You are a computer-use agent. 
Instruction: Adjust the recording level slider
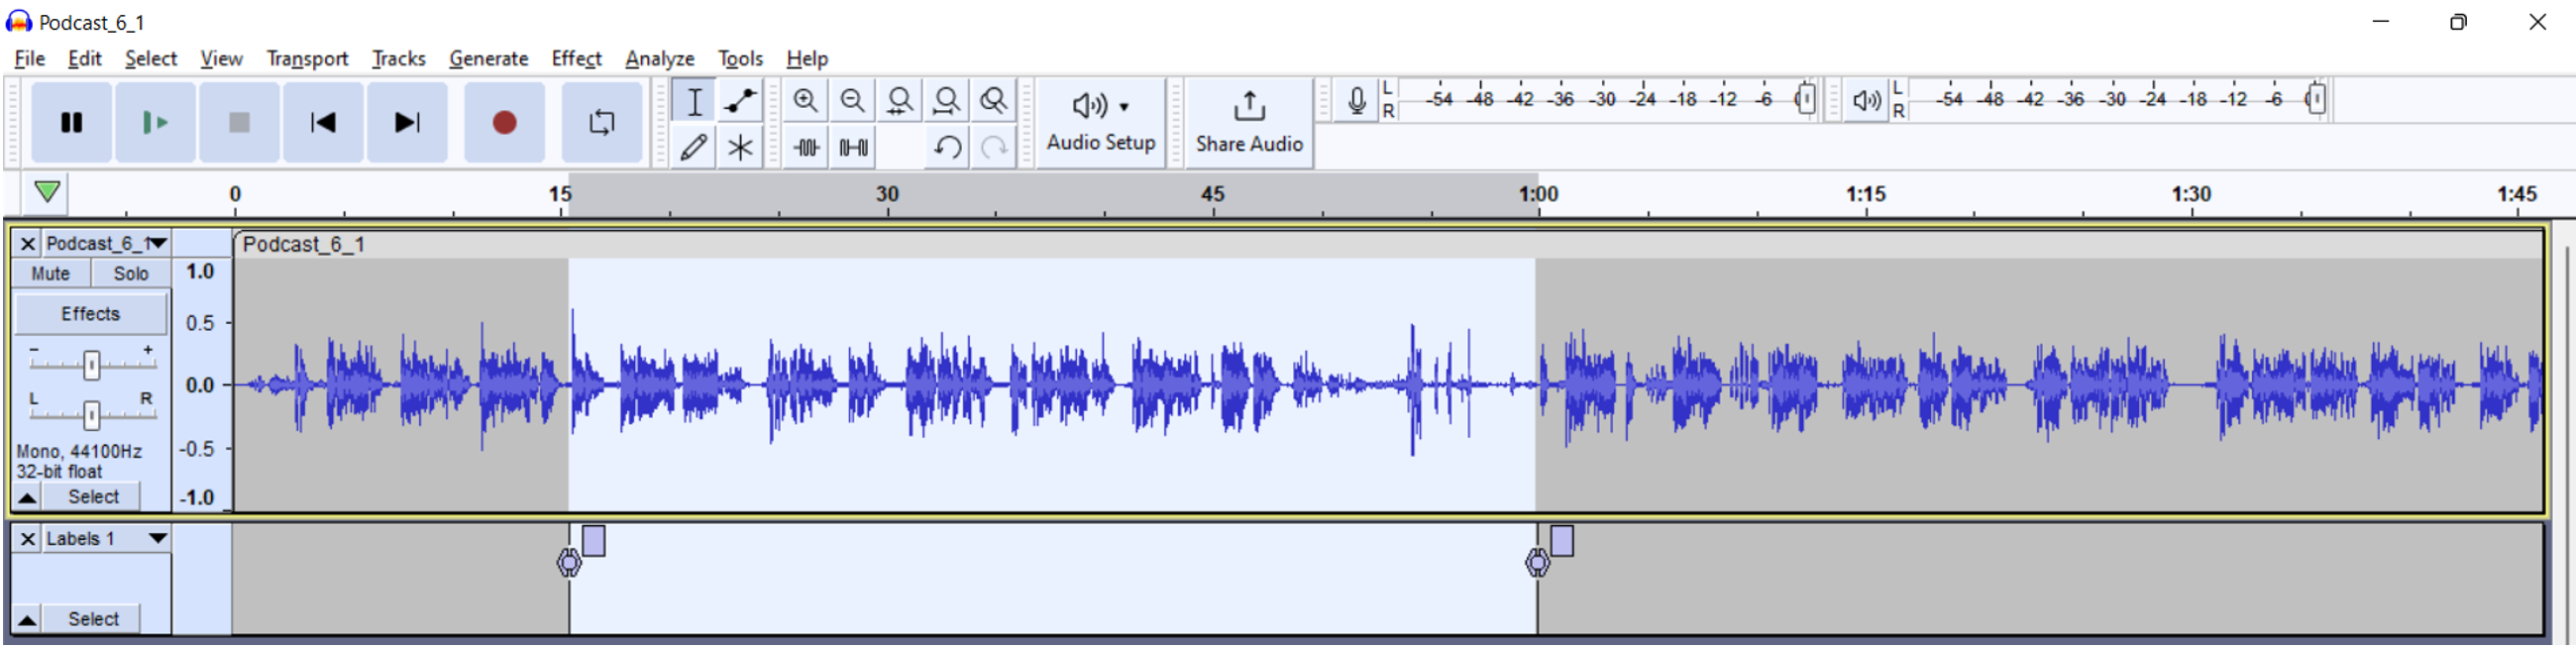click(x=1805, y=99)
